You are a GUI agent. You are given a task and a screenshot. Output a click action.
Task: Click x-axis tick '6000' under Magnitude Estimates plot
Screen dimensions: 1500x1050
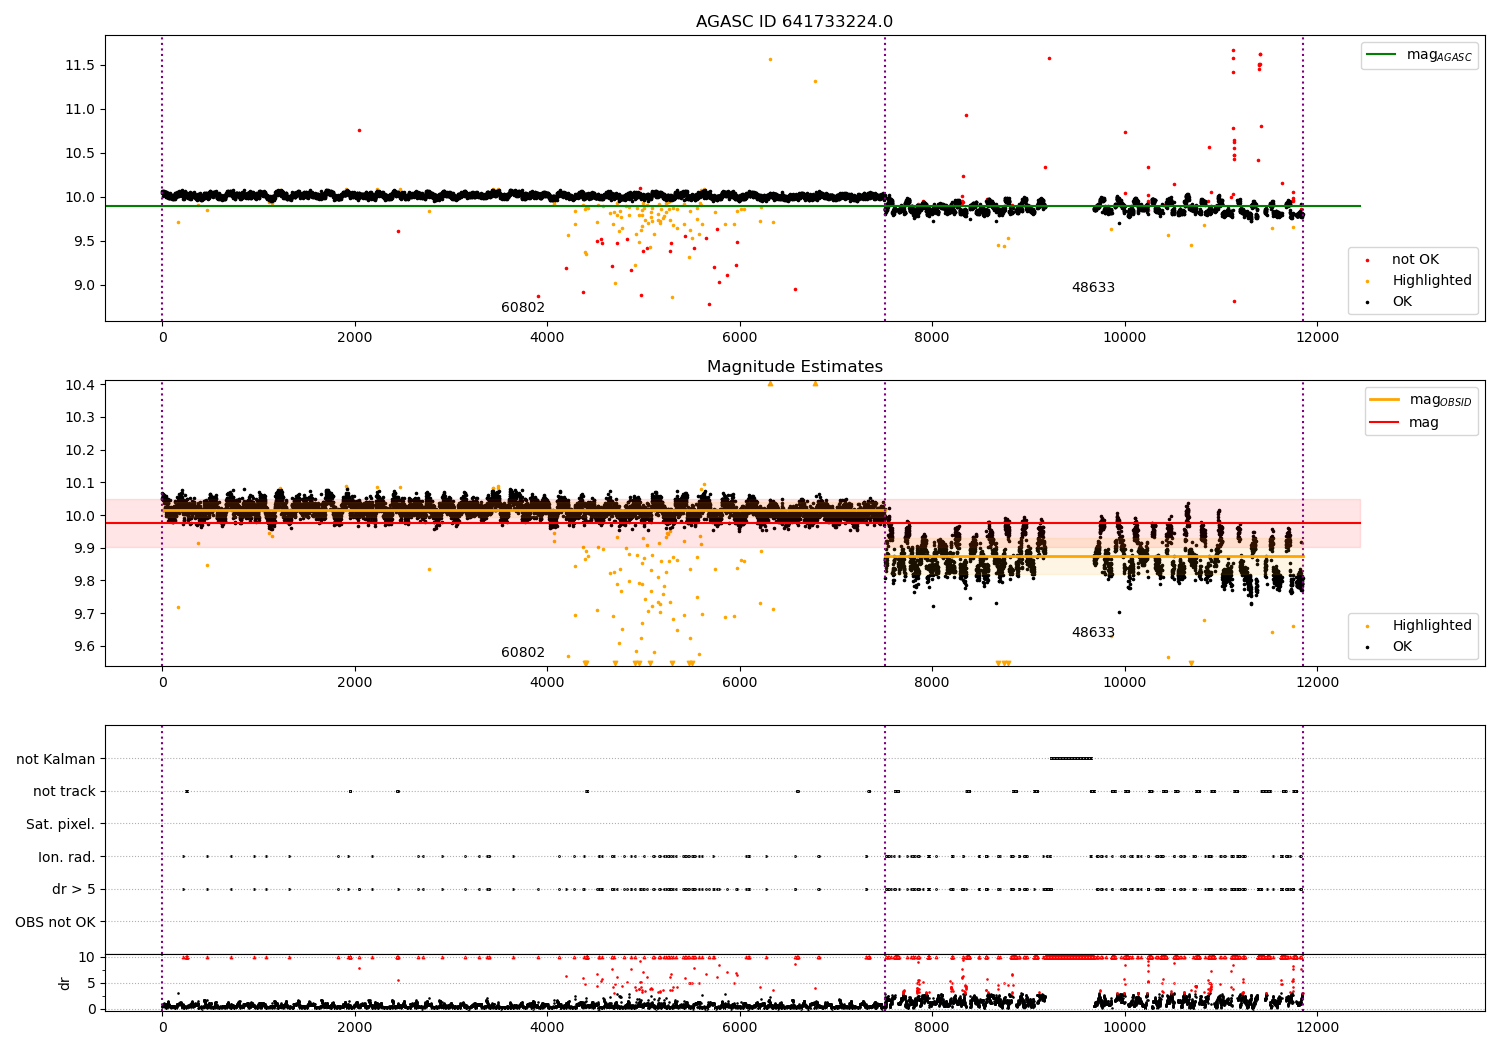tap(740, 683)
